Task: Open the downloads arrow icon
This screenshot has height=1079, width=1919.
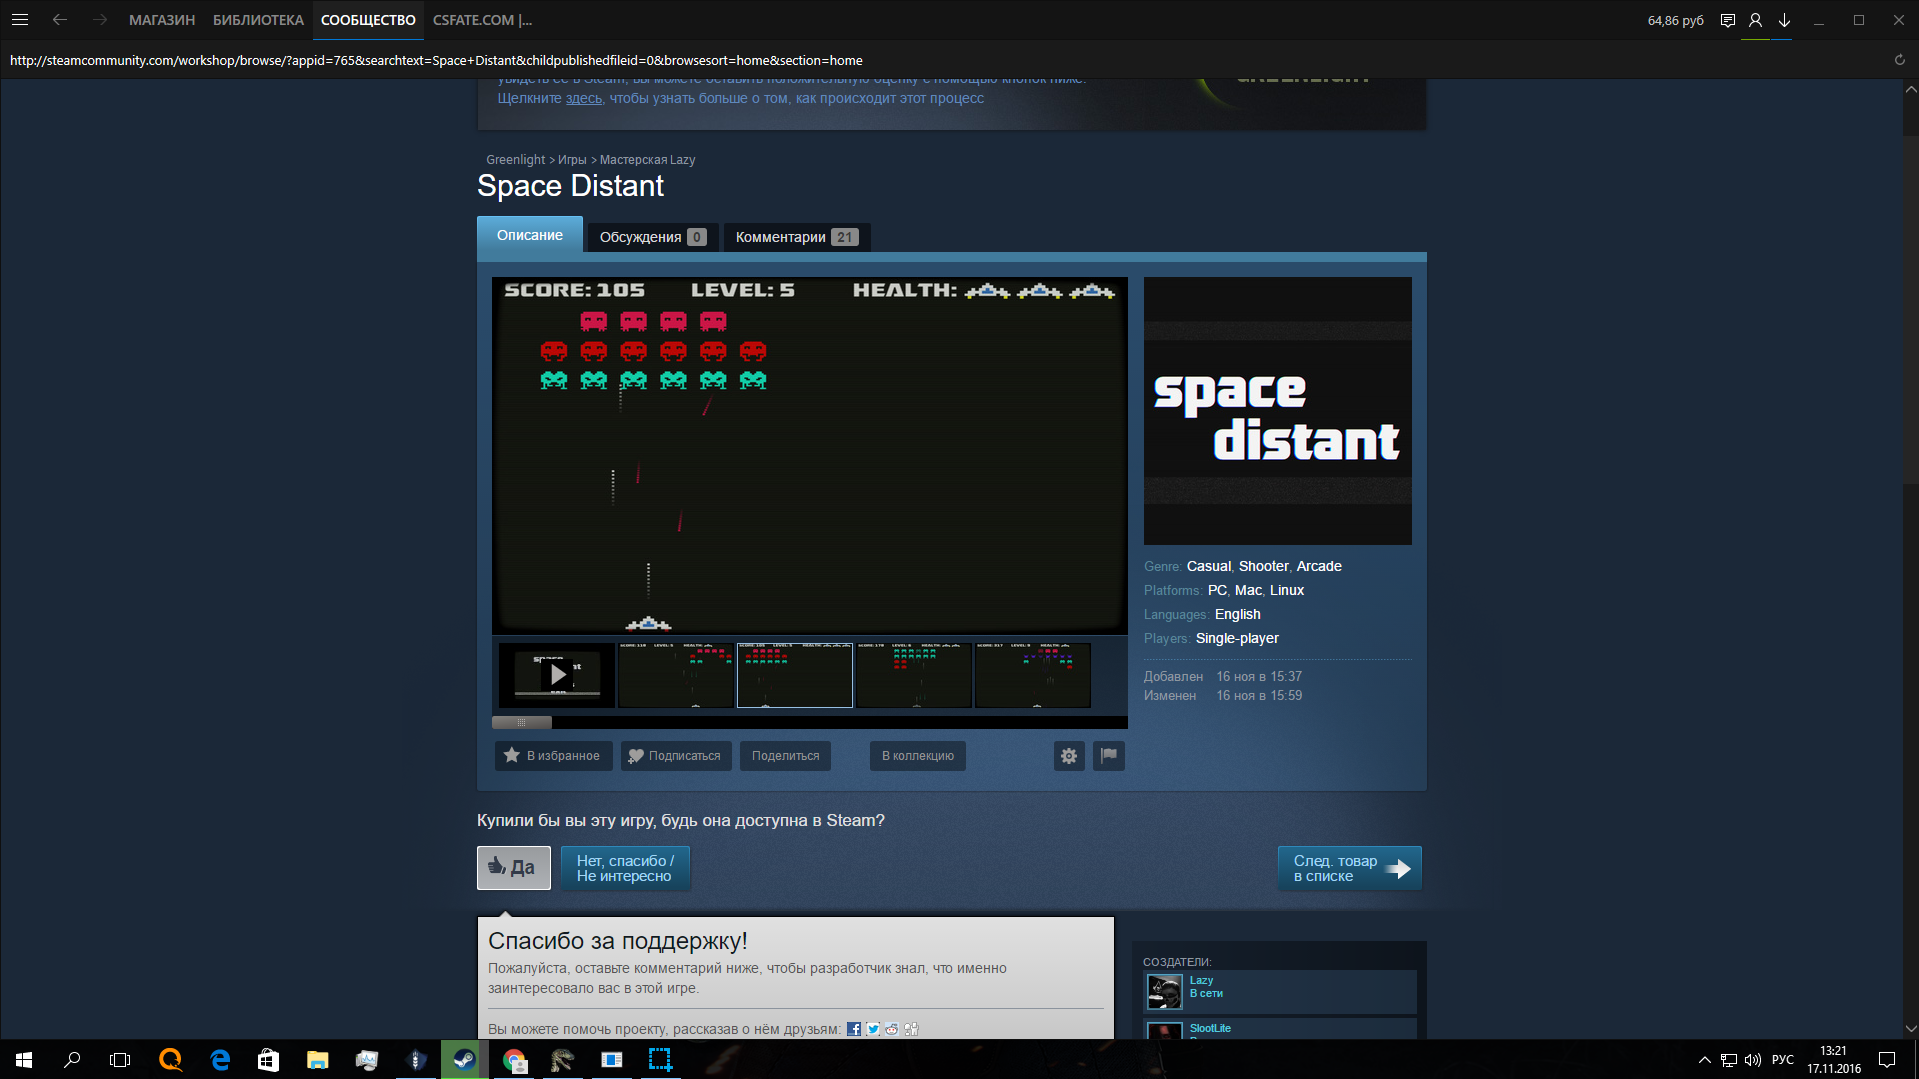Action: pyautogui.click(x=1784, y=20)
